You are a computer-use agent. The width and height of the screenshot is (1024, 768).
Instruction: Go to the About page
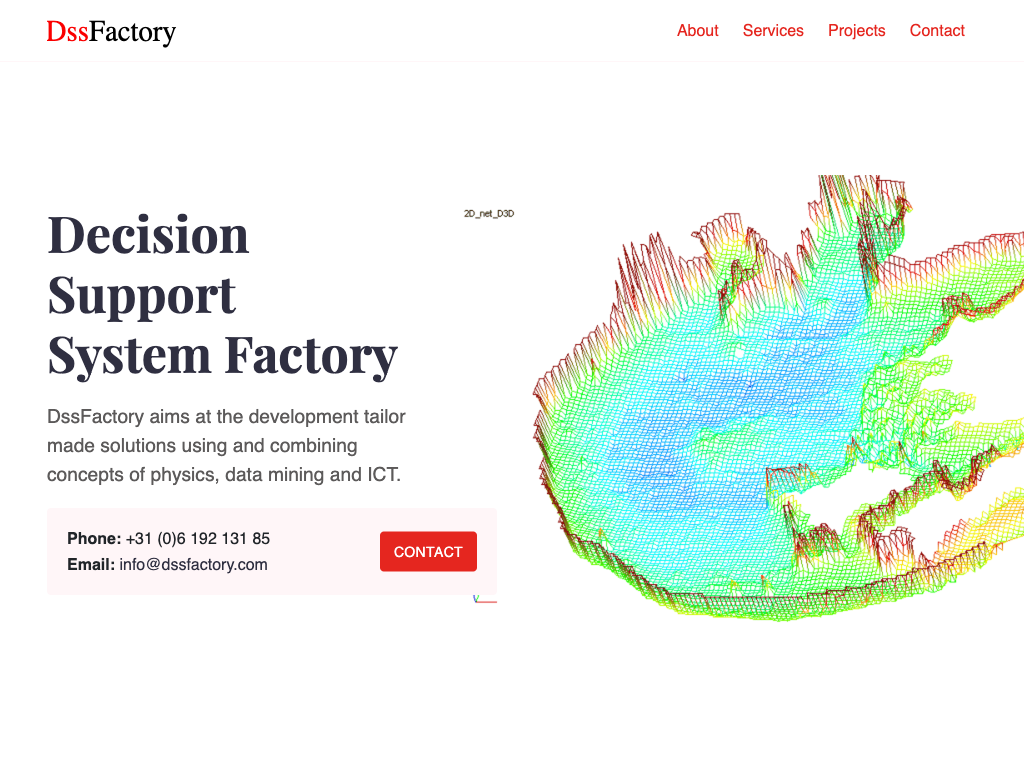[x=697, y=31]
